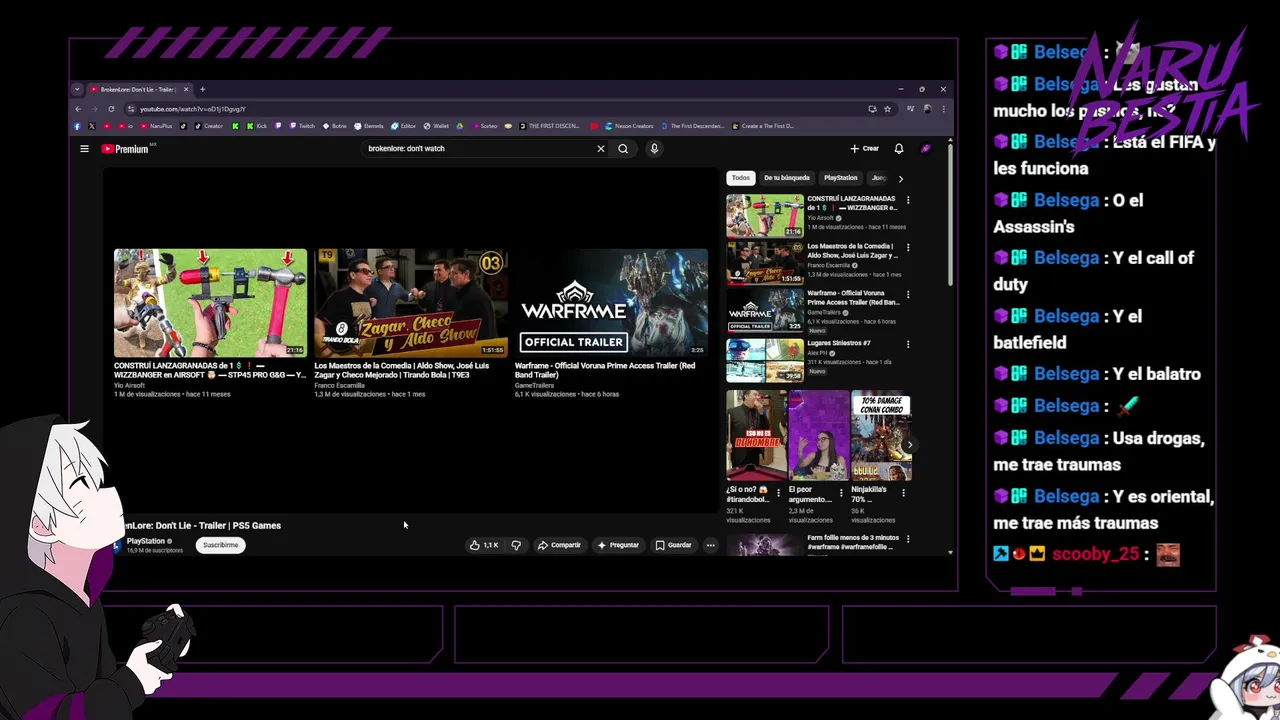Screen dimensions: 1280x720
Task: Open options for CONSTRUÍ LANZAGRANADAS sidebar video
Action: (x=908, y=200)
